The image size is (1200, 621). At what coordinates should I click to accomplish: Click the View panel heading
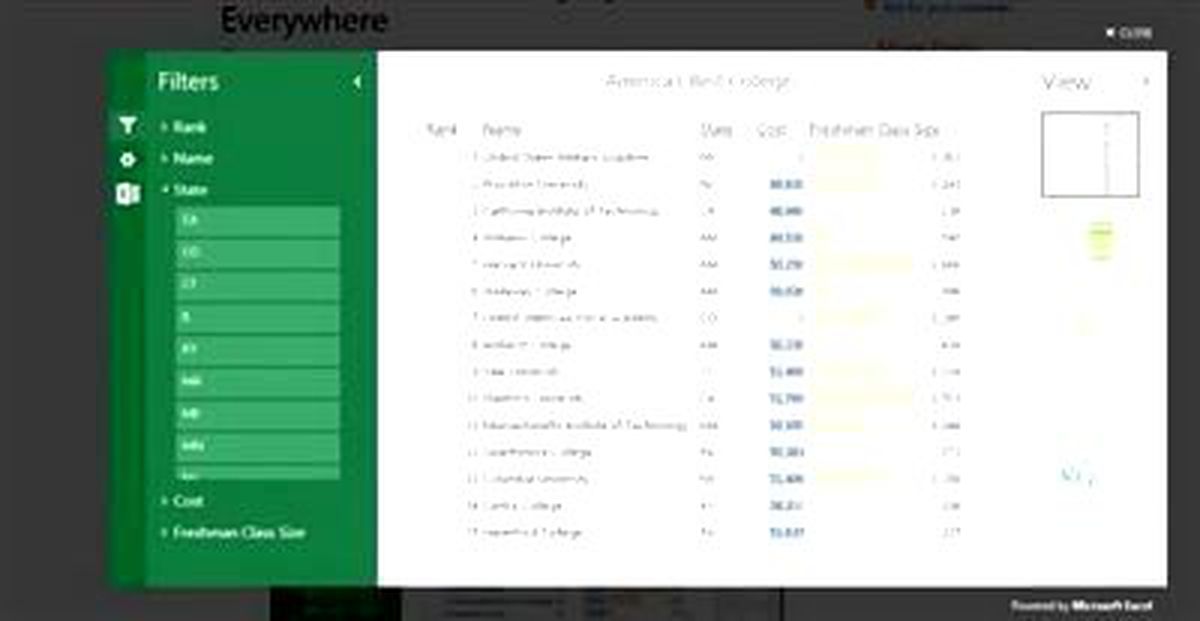pyautogui.click(x=1066, y=82)
